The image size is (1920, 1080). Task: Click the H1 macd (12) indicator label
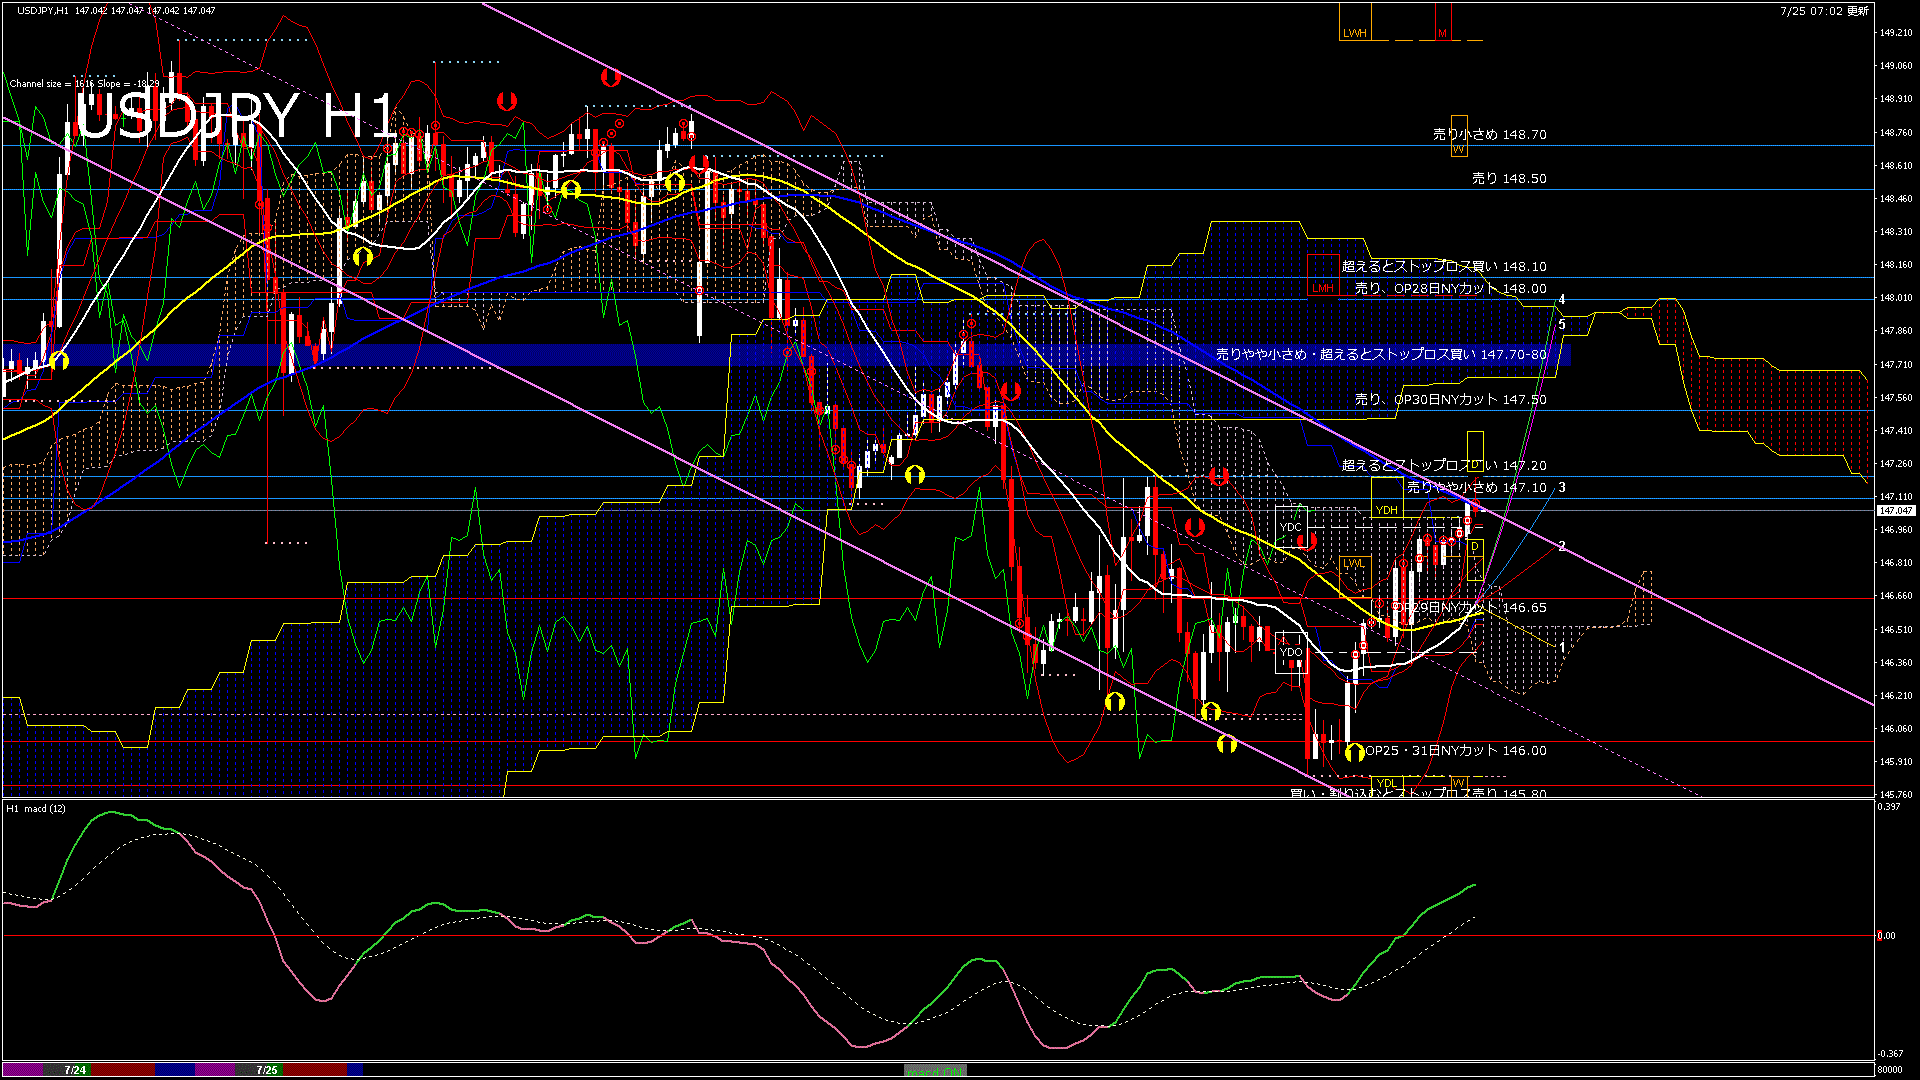coord(35,808)
